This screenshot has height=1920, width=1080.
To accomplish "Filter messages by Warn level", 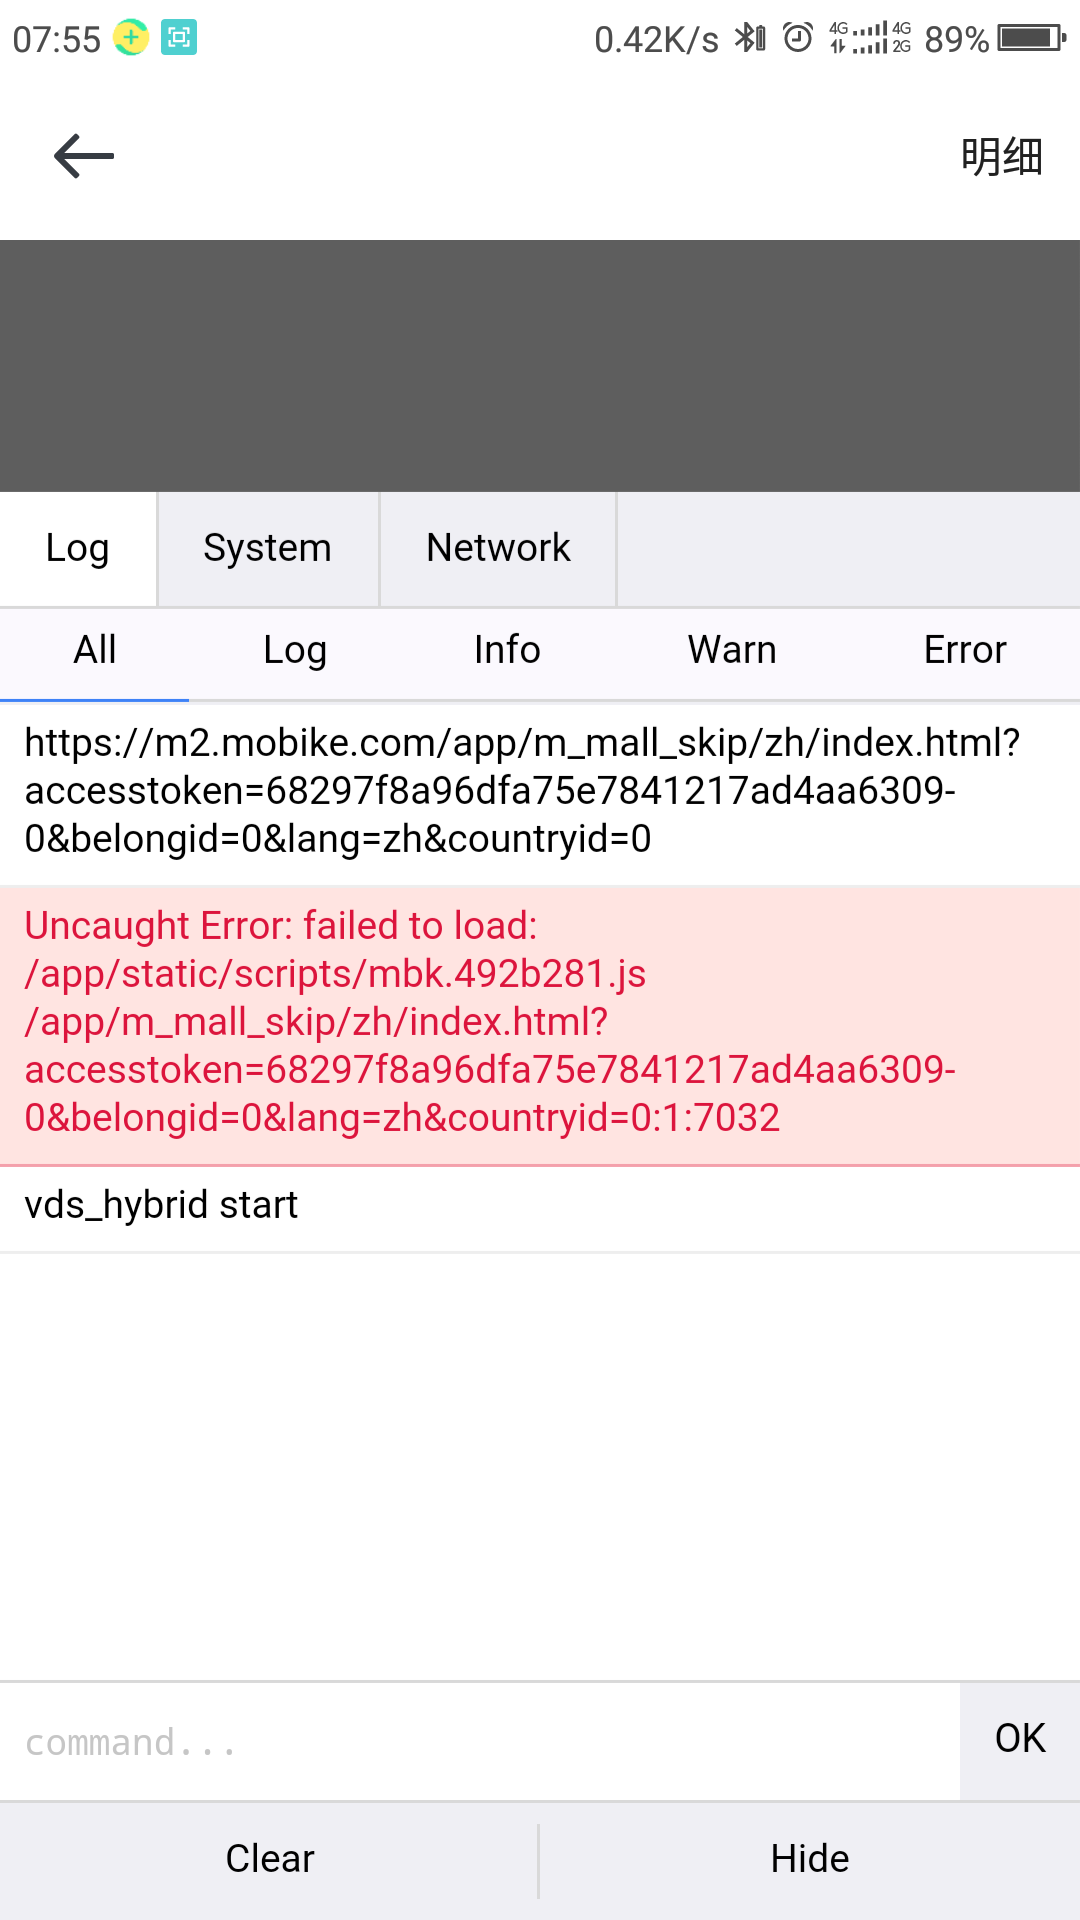I will coord(732,651).
